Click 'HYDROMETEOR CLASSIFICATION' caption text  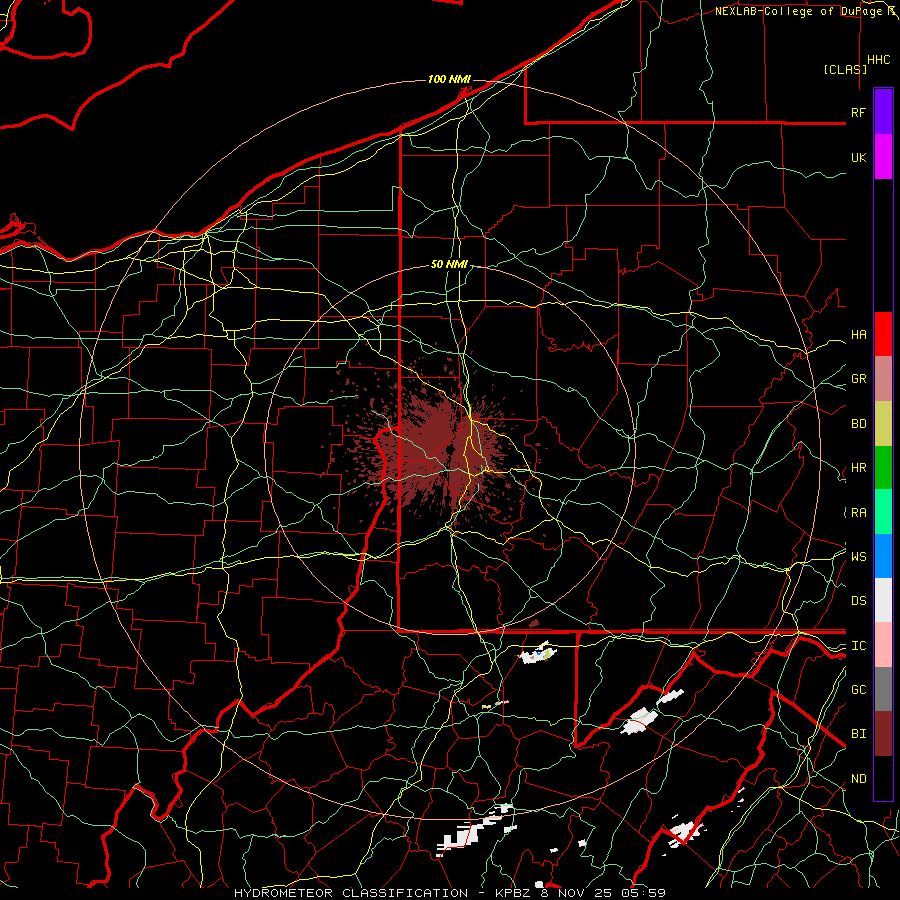click(351, 893)
